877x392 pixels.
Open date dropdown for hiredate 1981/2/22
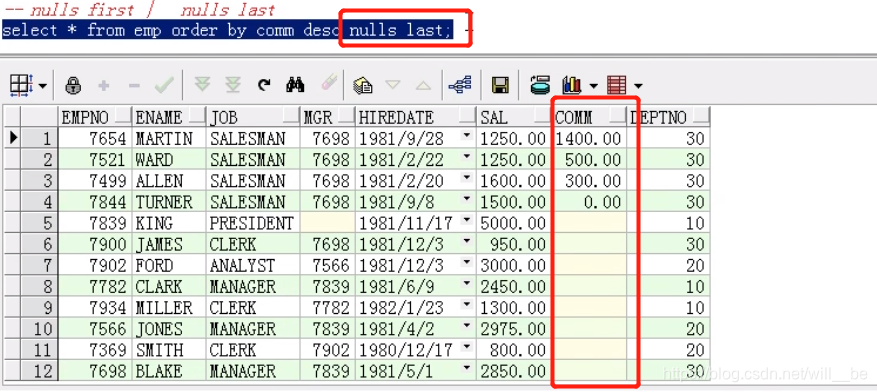[x=466, y=157]
